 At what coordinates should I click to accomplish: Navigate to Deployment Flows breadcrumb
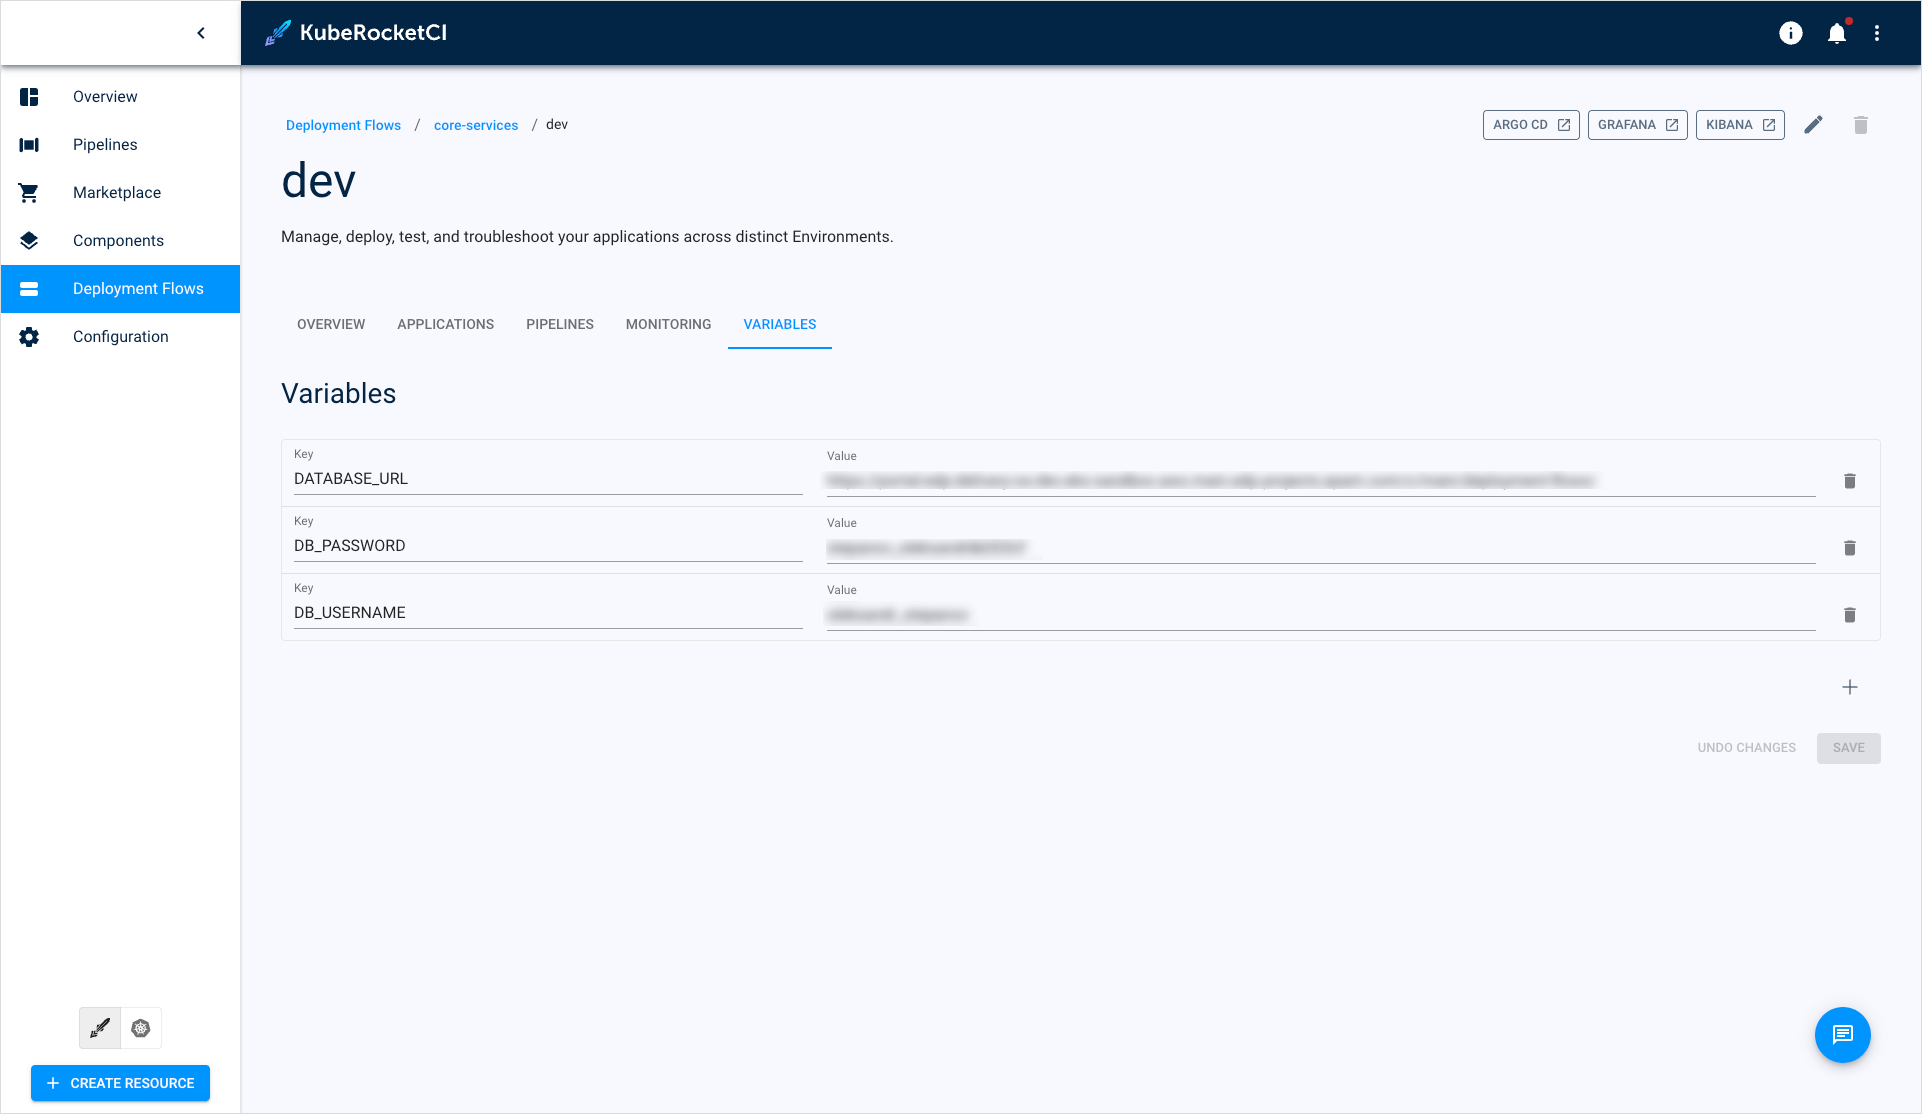[x=342, y=125]
